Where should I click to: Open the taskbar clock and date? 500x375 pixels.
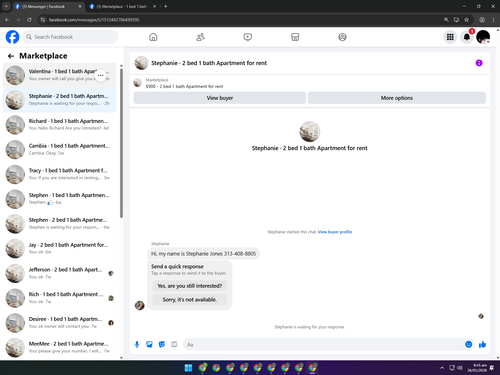[477, 368]
